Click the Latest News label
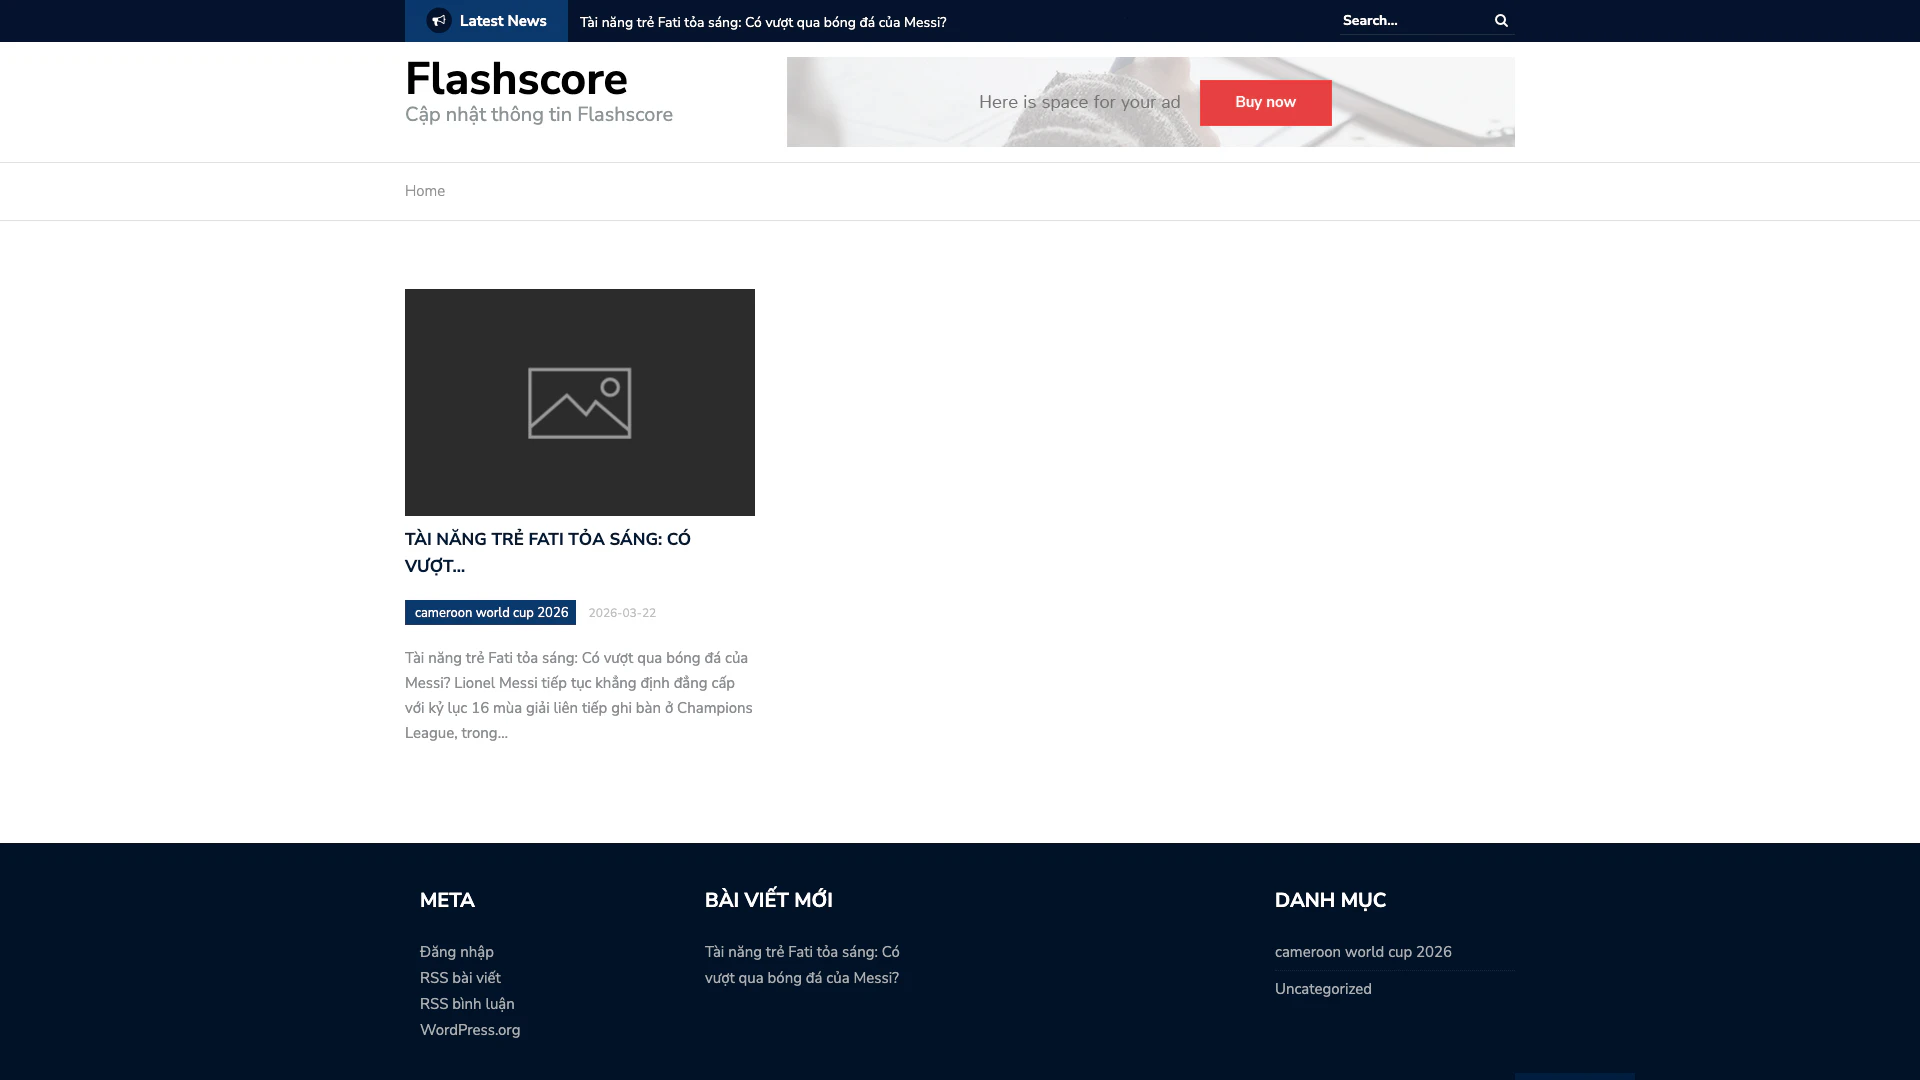Image resolution: width=1920 pixels, height=1080 pixels. (x=503, y=21)
